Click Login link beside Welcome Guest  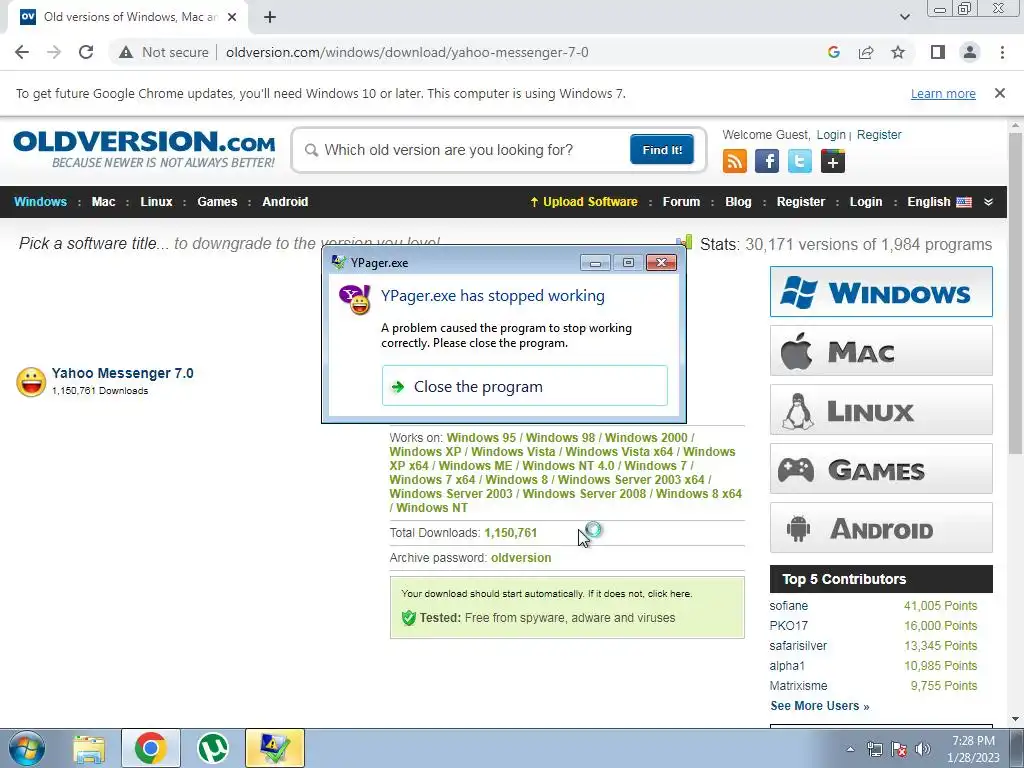[x=831, y=135]
